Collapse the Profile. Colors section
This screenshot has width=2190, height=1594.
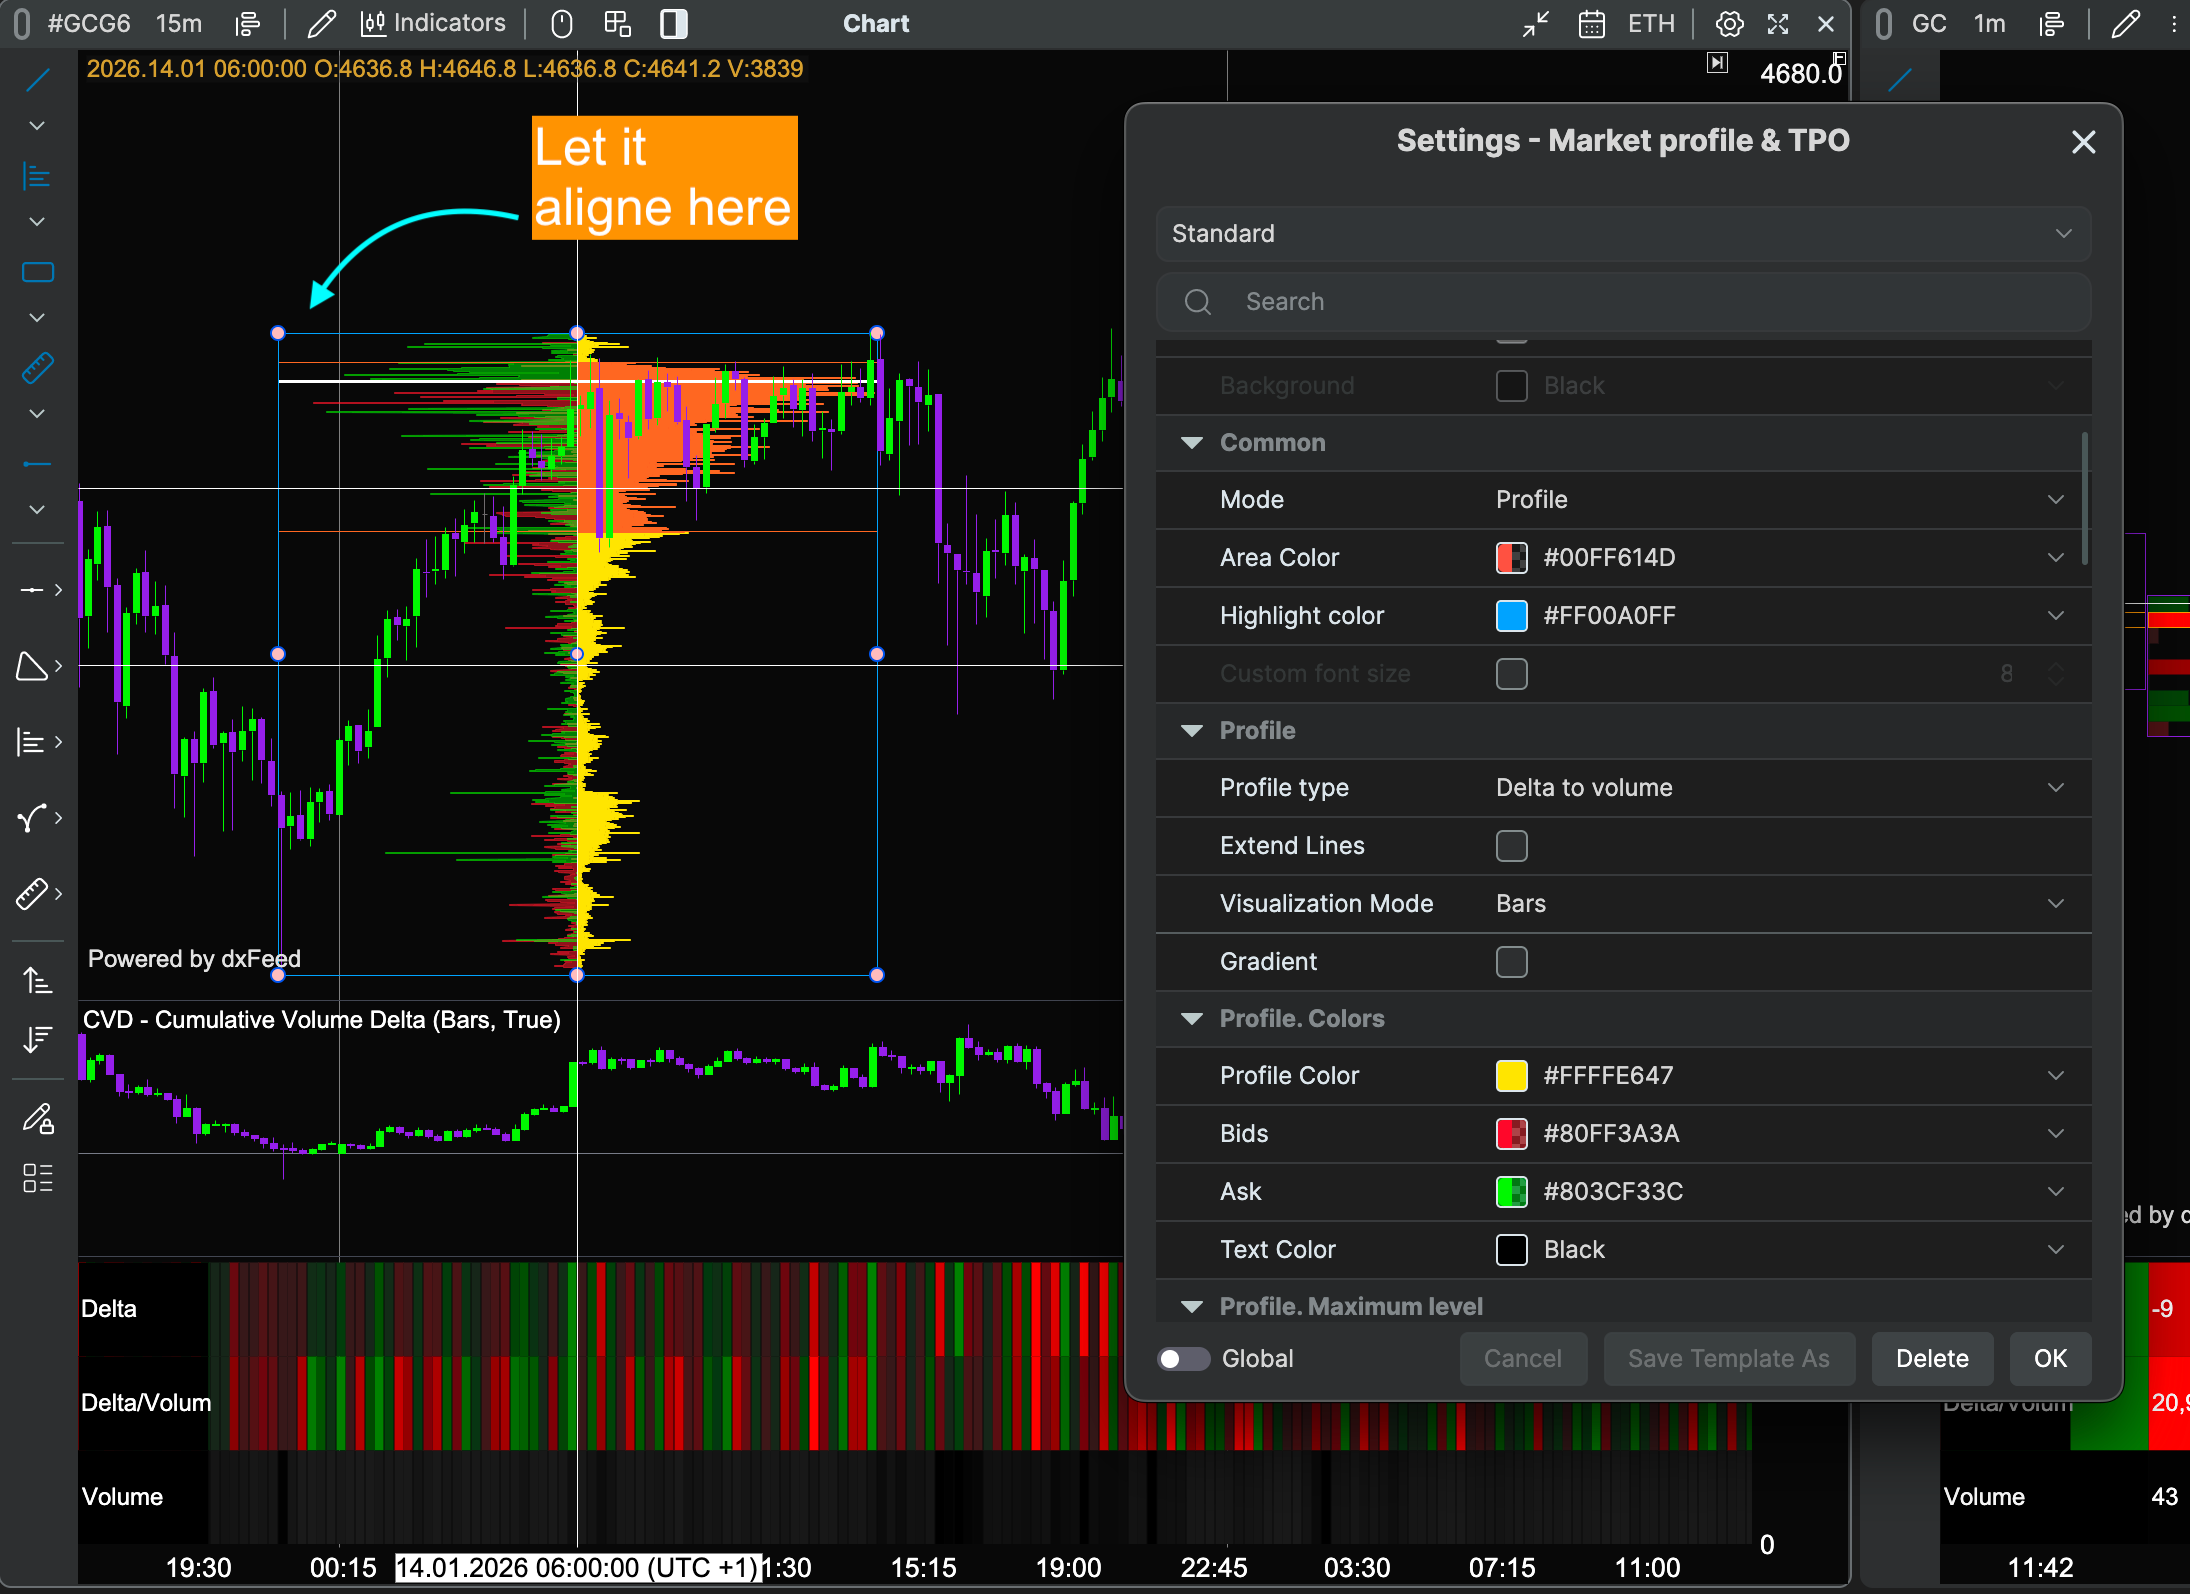pos(1191,1019)
